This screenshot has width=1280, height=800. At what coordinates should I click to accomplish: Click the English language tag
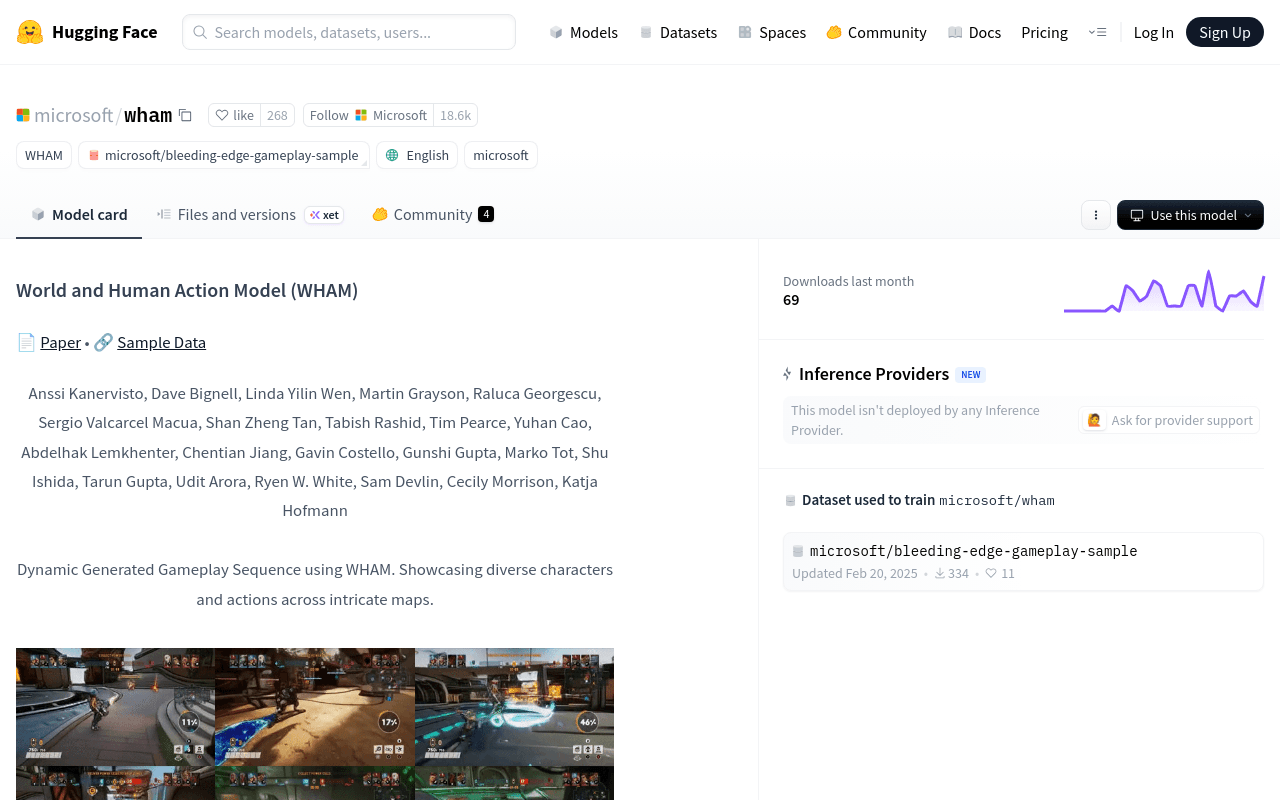coord(417,155)
